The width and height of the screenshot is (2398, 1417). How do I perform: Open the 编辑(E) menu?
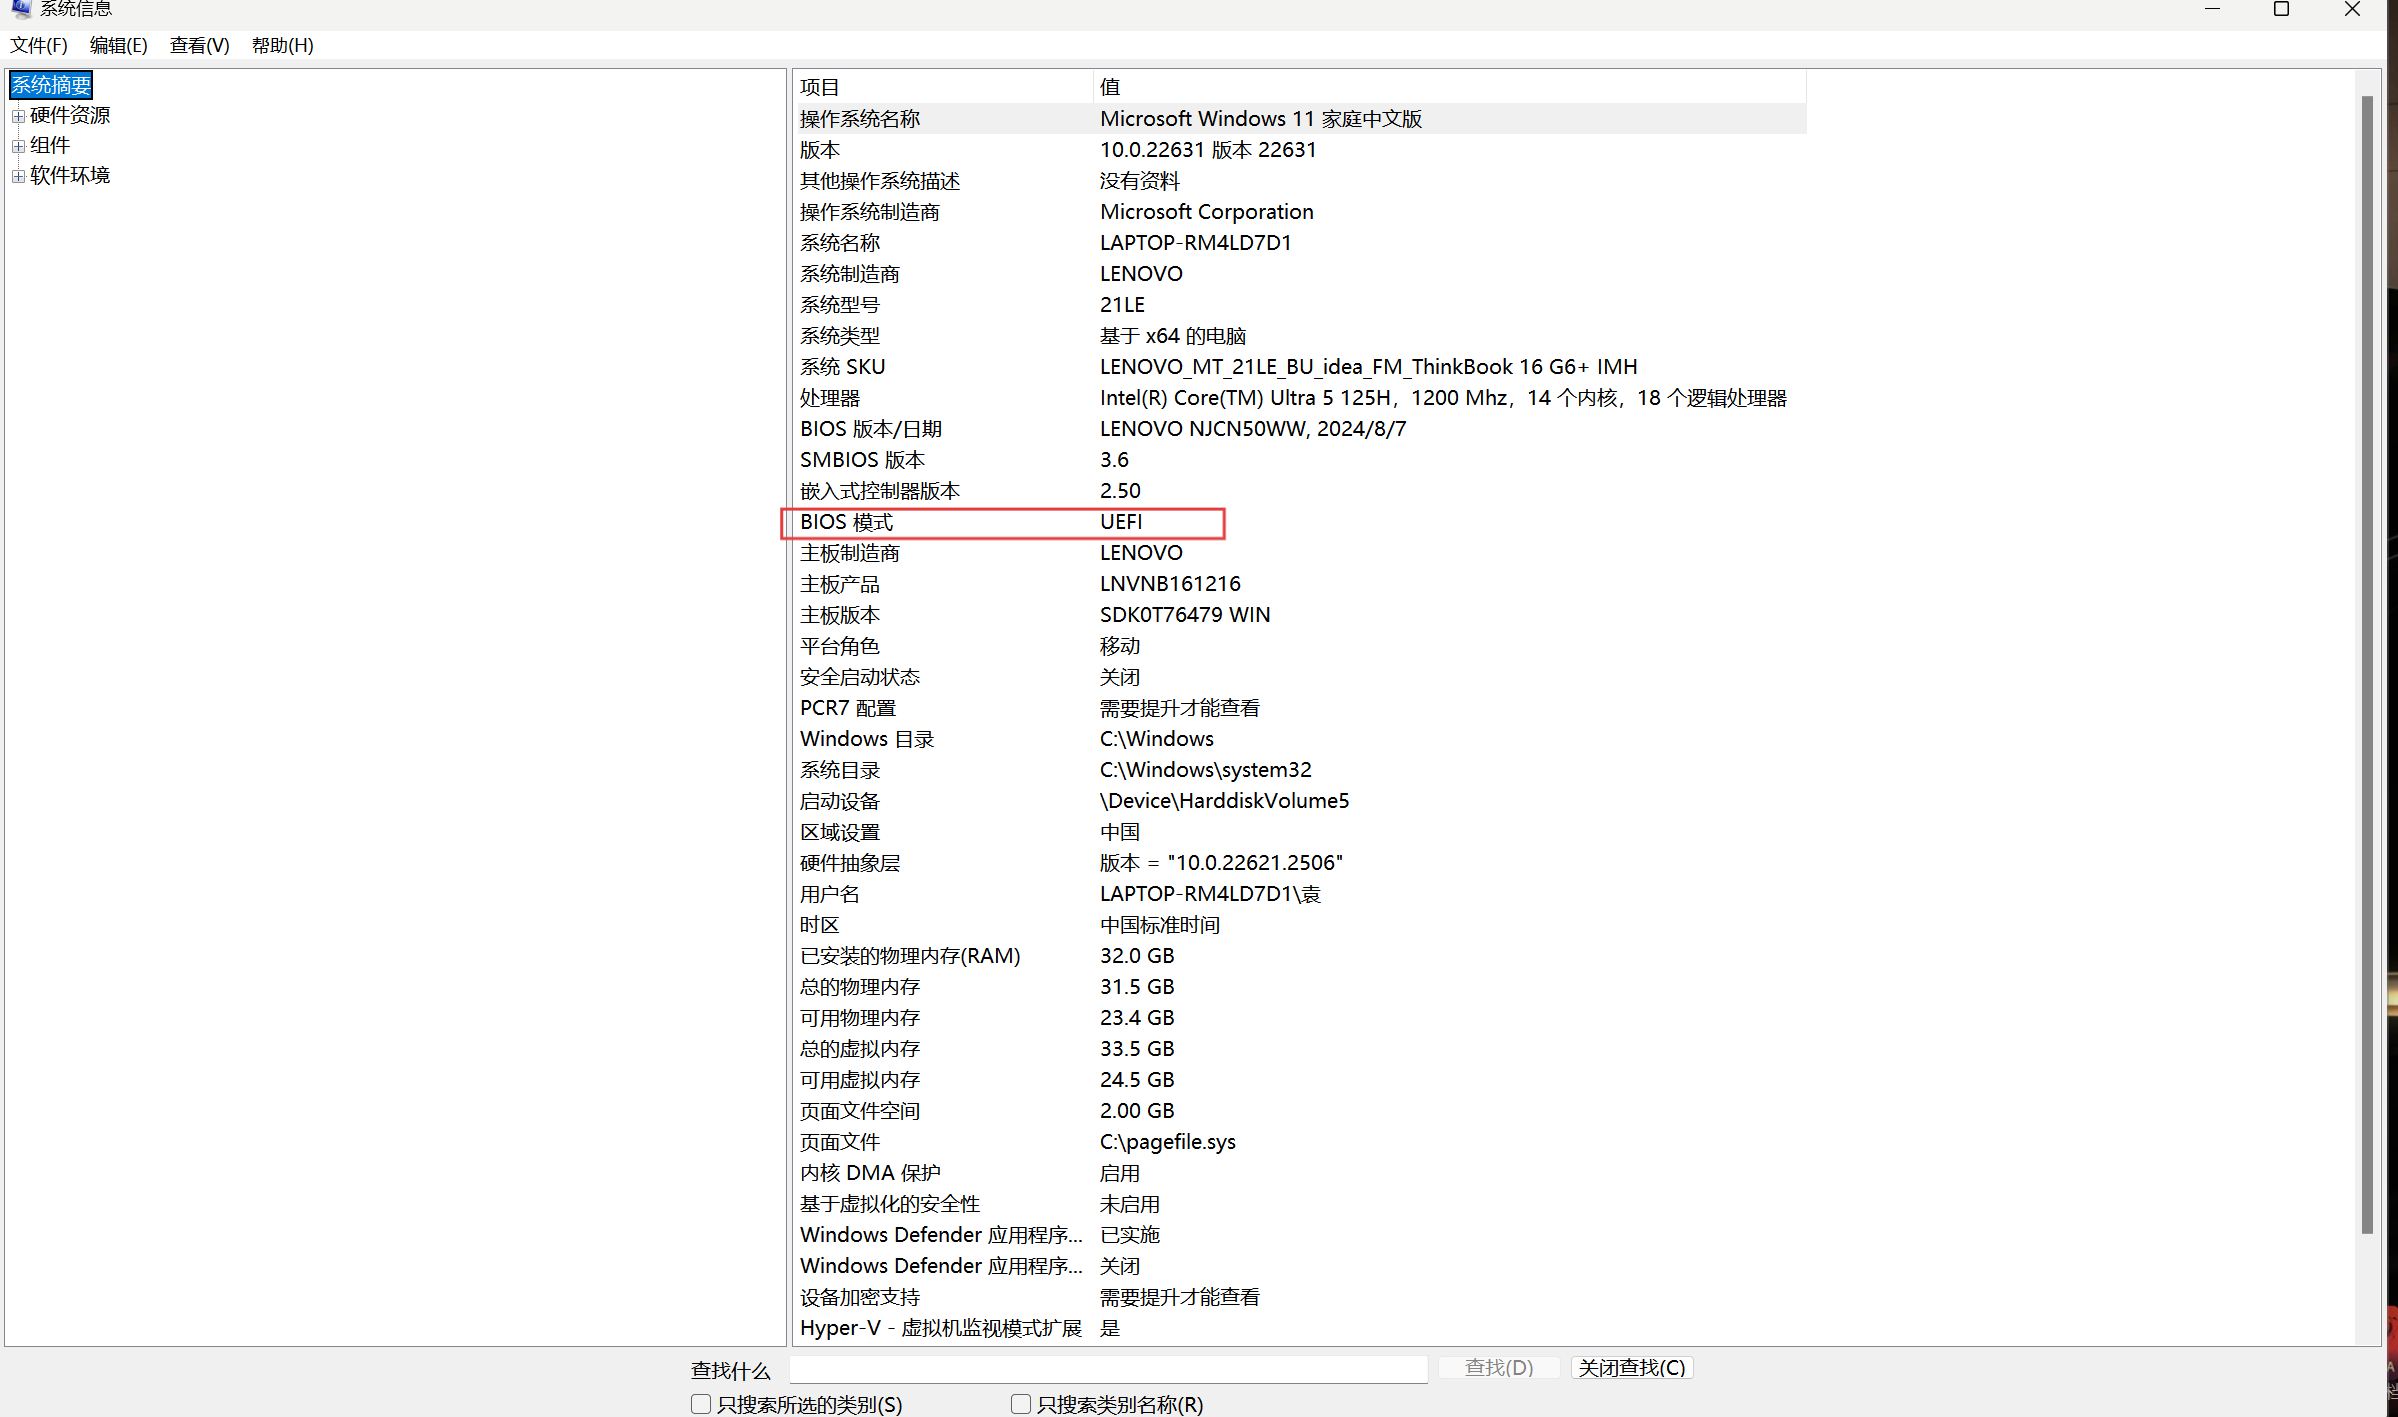[118, 45]
